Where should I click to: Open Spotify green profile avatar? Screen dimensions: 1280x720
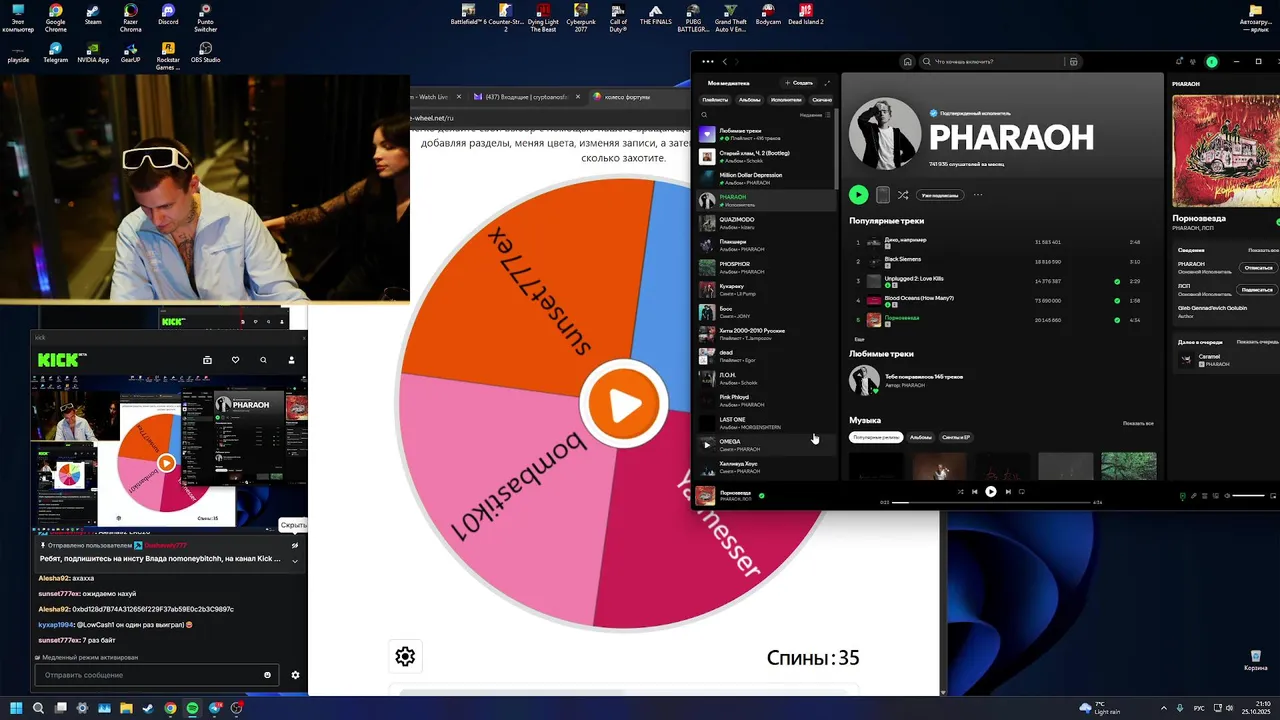pyautogui.click(x=1212, y=62)
